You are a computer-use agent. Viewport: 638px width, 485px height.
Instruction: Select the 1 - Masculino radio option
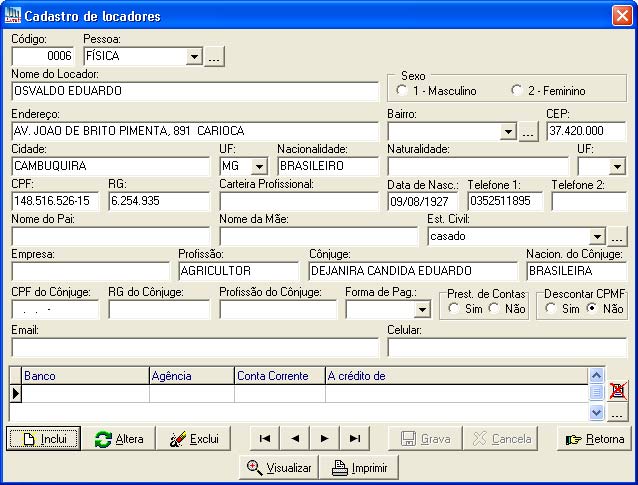[x=402, y=91]
